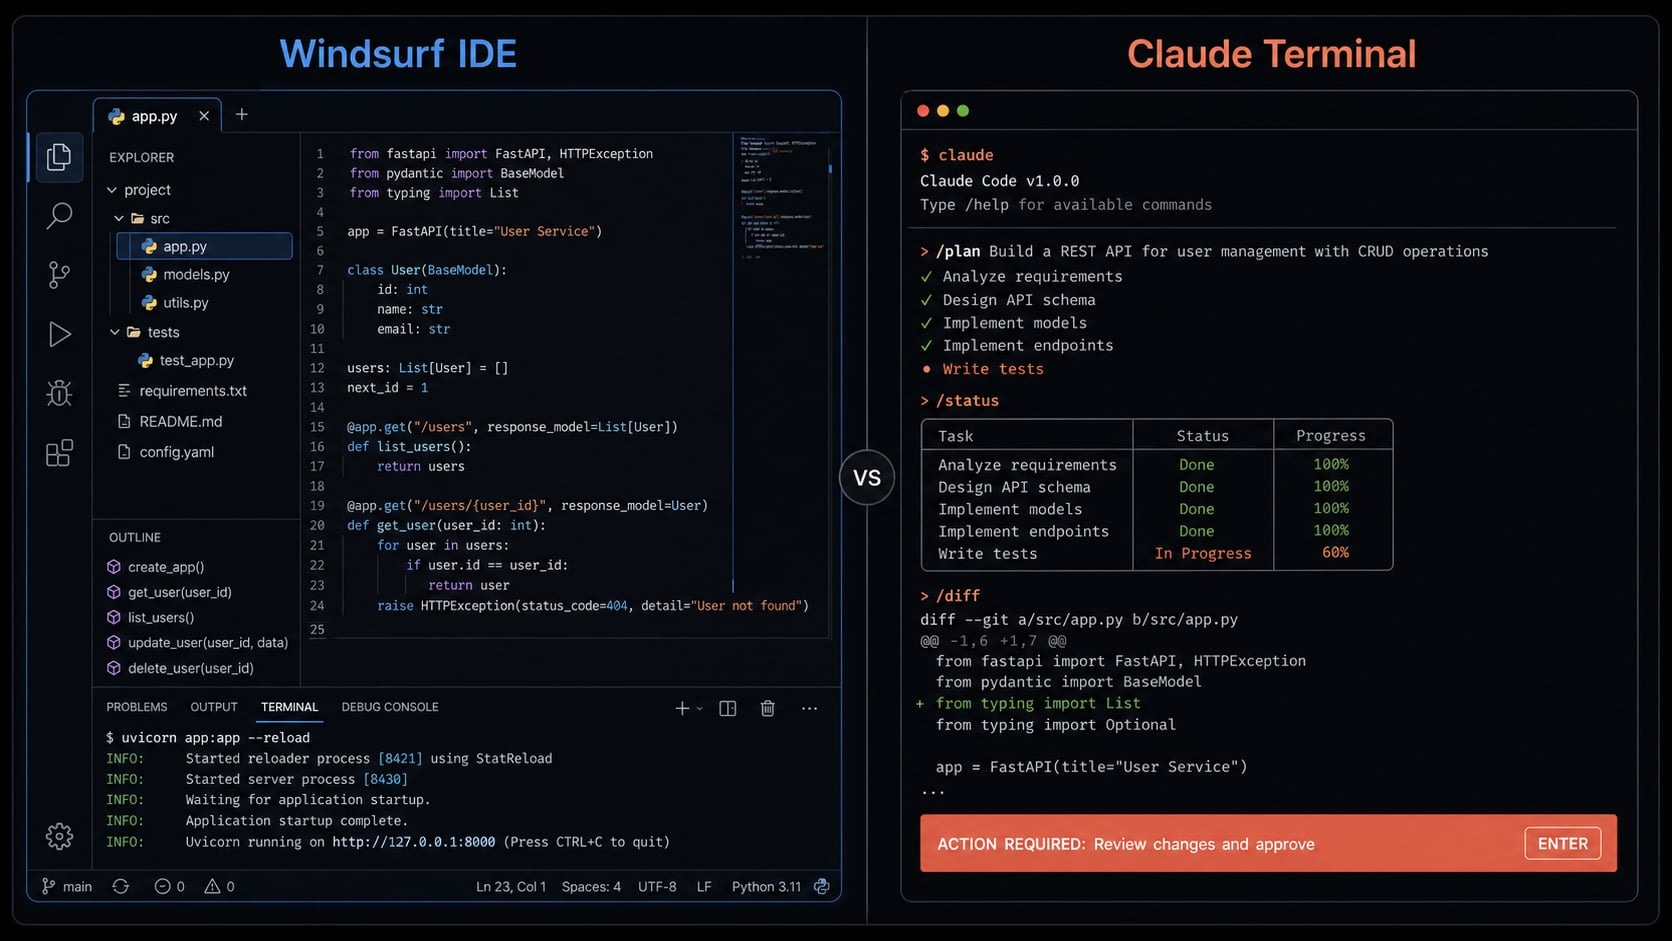Image resolution: width=1672 pixels, height=941 pixels.
Task: Open the Search magnifier in activity bar
Action: point(59,215)
